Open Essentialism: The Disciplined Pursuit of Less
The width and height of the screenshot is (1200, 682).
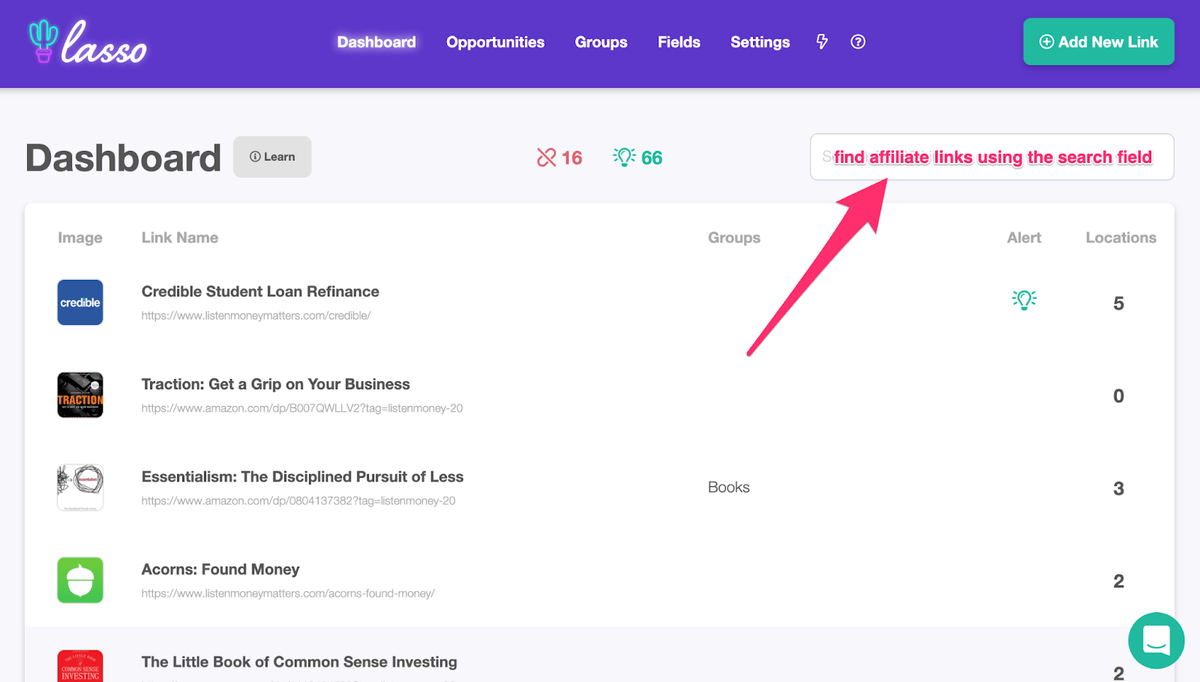coord(303,477)
